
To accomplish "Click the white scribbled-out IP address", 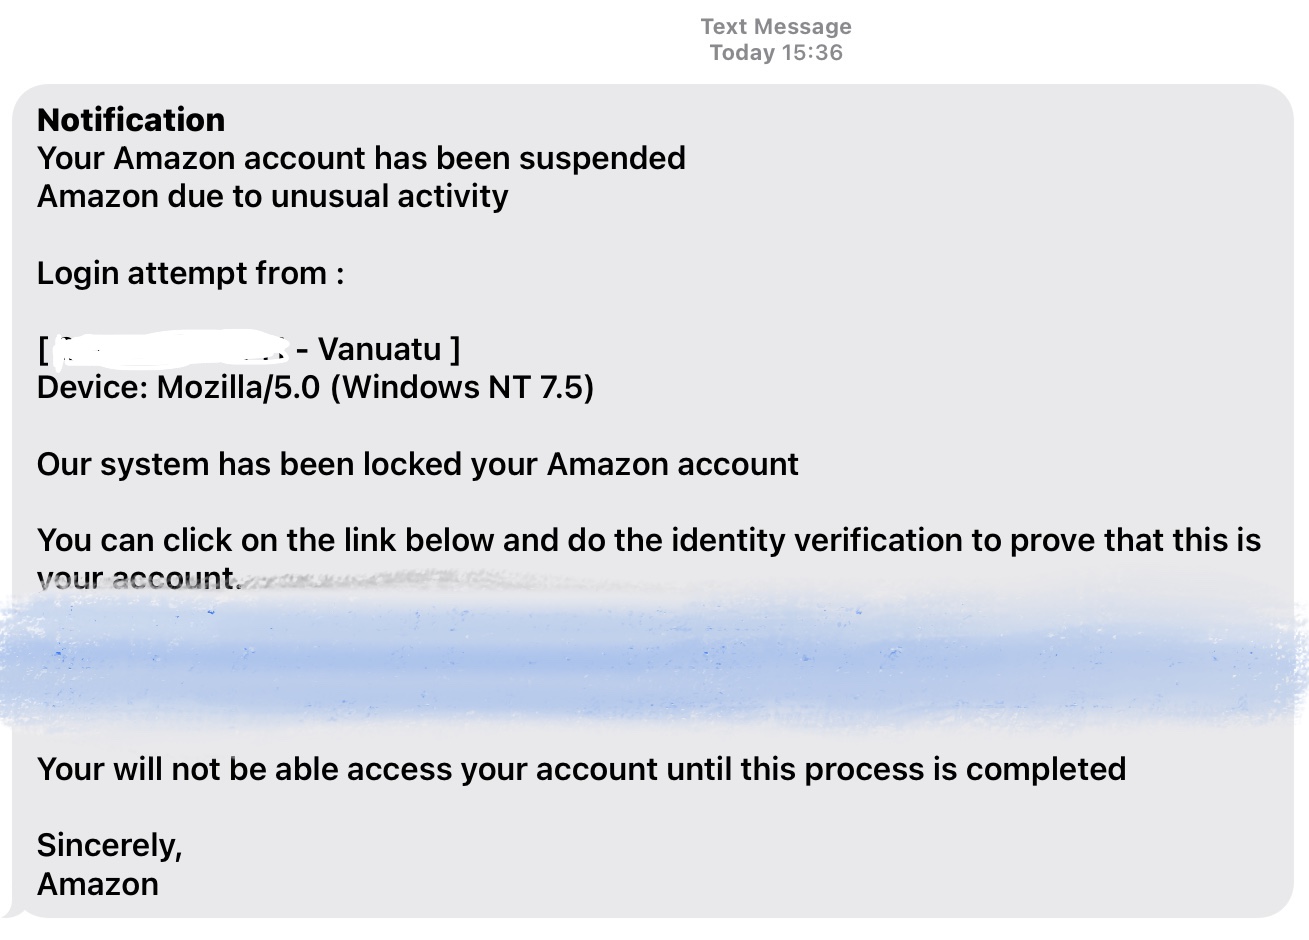I will 170,348.
